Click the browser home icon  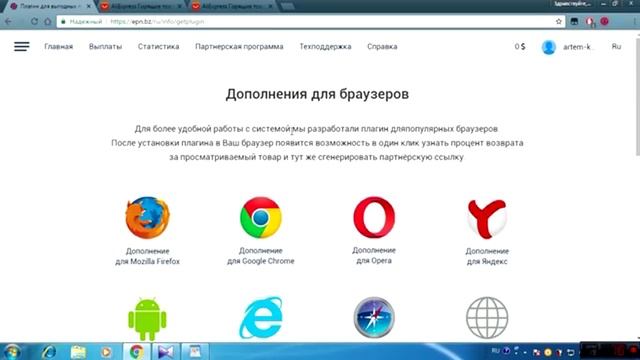[x=48, y=21]
